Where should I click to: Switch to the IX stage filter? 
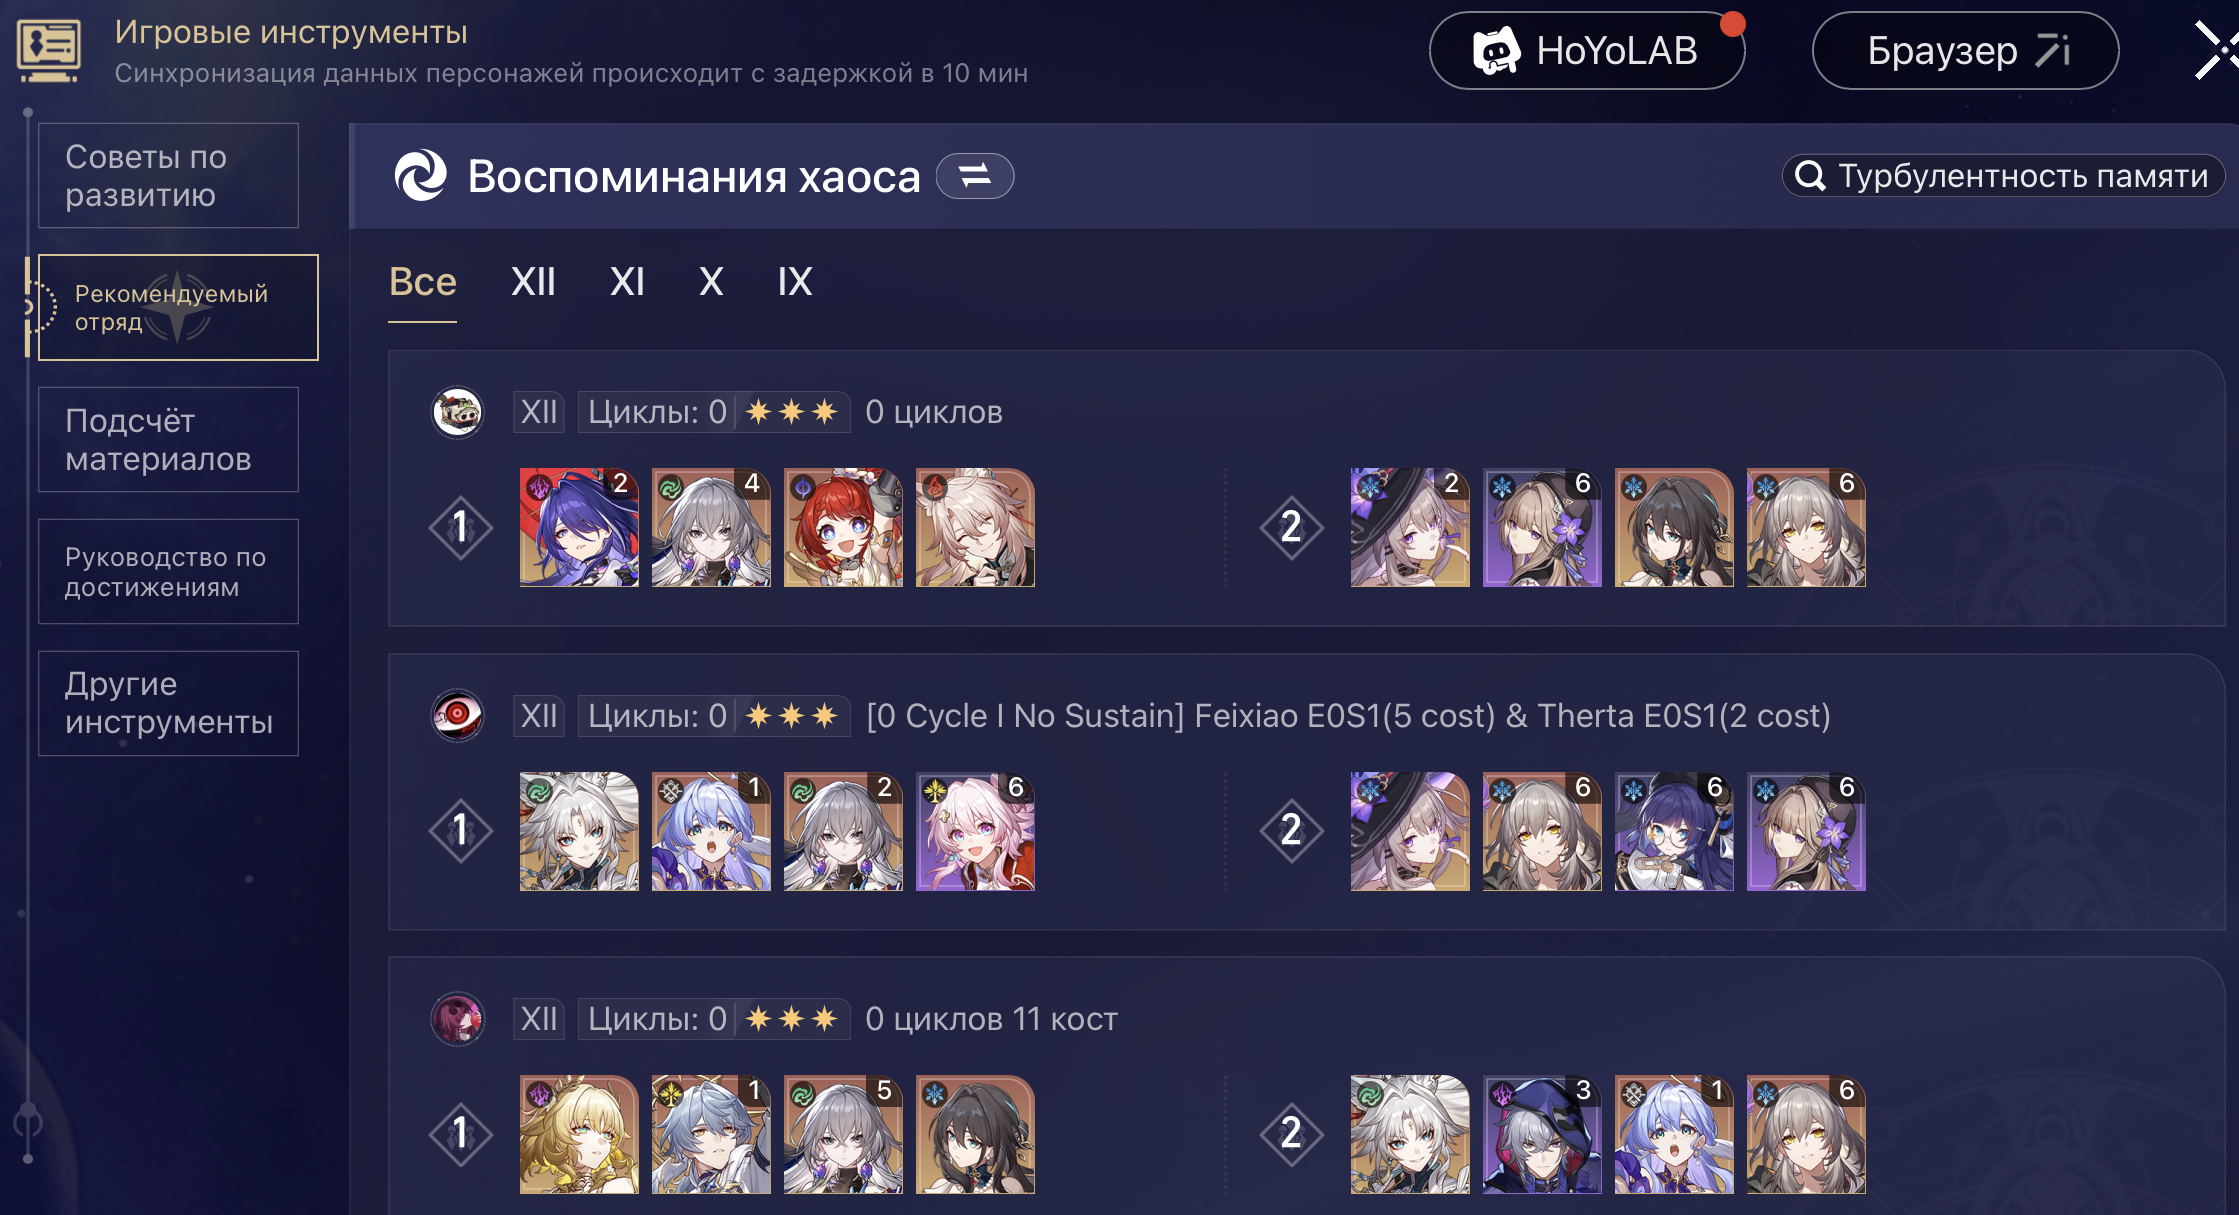pyautogui.click(x=795, y=282)
